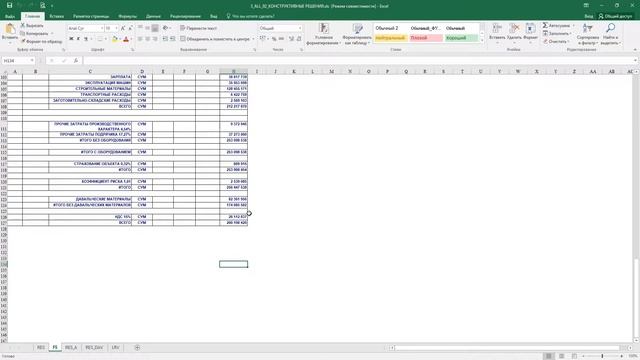The image size is (640, 360).
Task: Click the 'Что вы хотите сделать?' search box
Action: coord(250,16)
